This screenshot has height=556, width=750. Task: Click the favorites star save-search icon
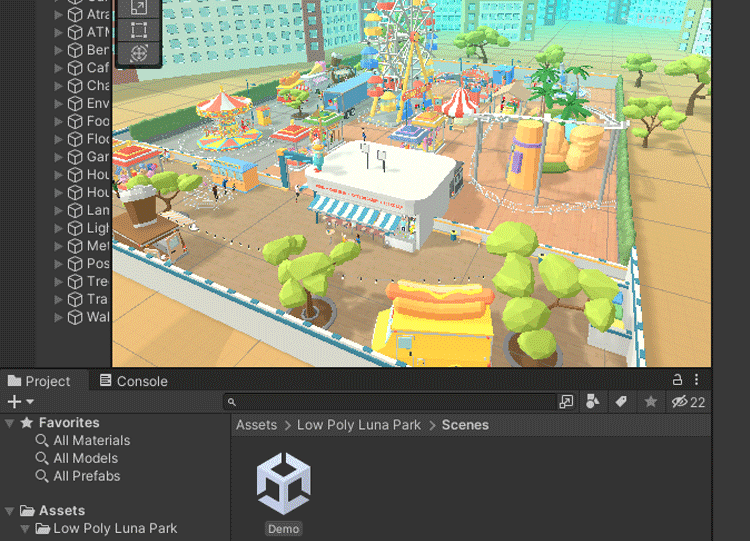(x=651, y=402)
